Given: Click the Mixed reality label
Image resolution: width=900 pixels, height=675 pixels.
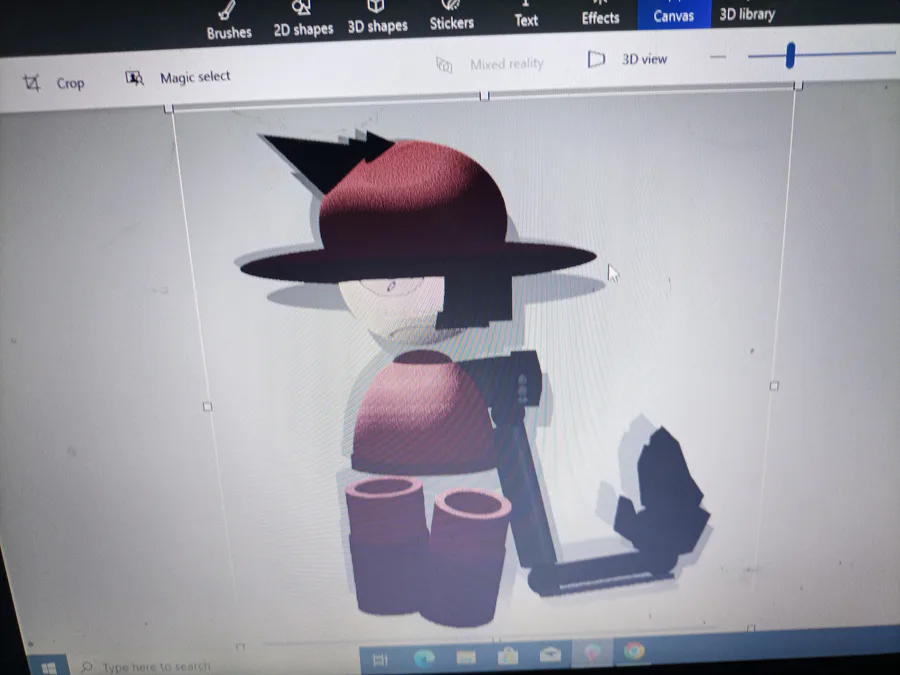Looking at the screenshot, I should pos(506,64).
